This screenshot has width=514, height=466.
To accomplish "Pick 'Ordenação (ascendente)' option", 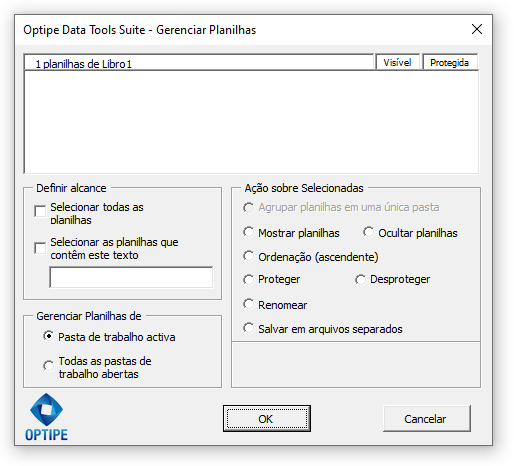I will tap(248, 256).
